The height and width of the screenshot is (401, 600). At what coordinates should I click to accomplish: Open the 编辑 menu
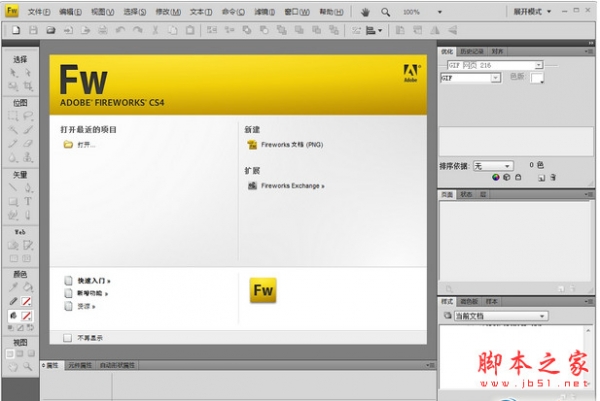click(70, 12)
